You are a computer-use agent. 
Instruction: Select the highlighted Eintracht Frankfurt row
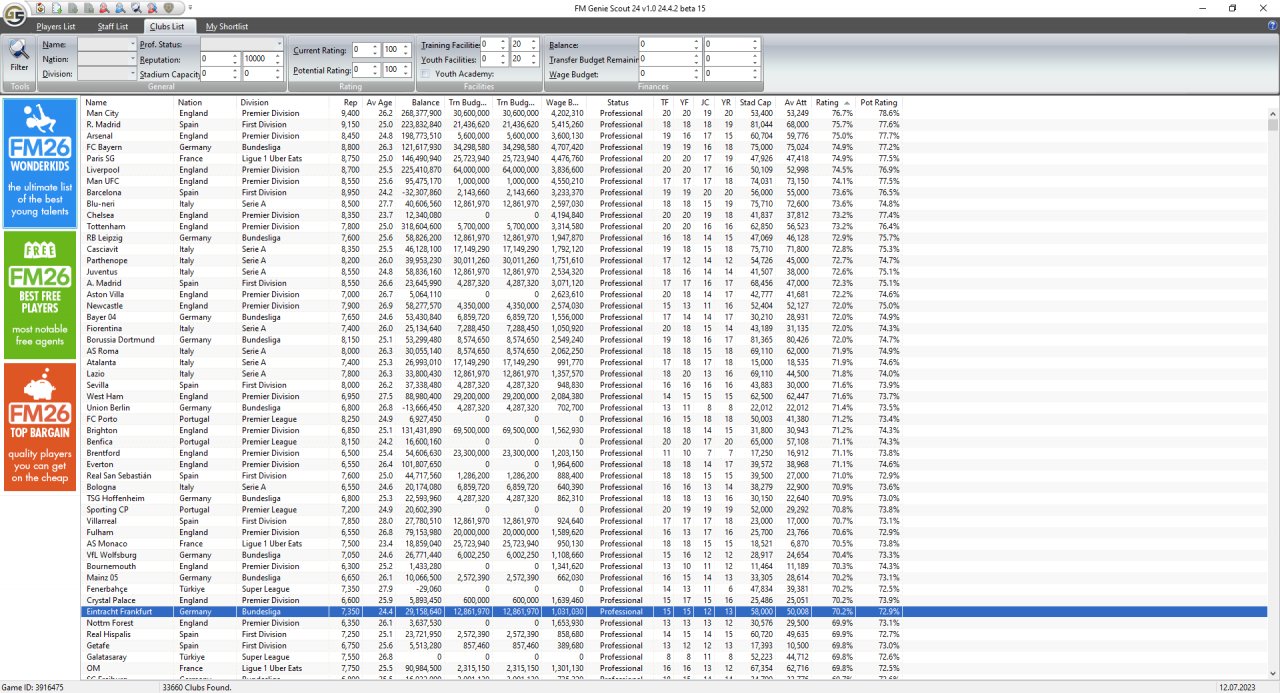click(492, 612)
